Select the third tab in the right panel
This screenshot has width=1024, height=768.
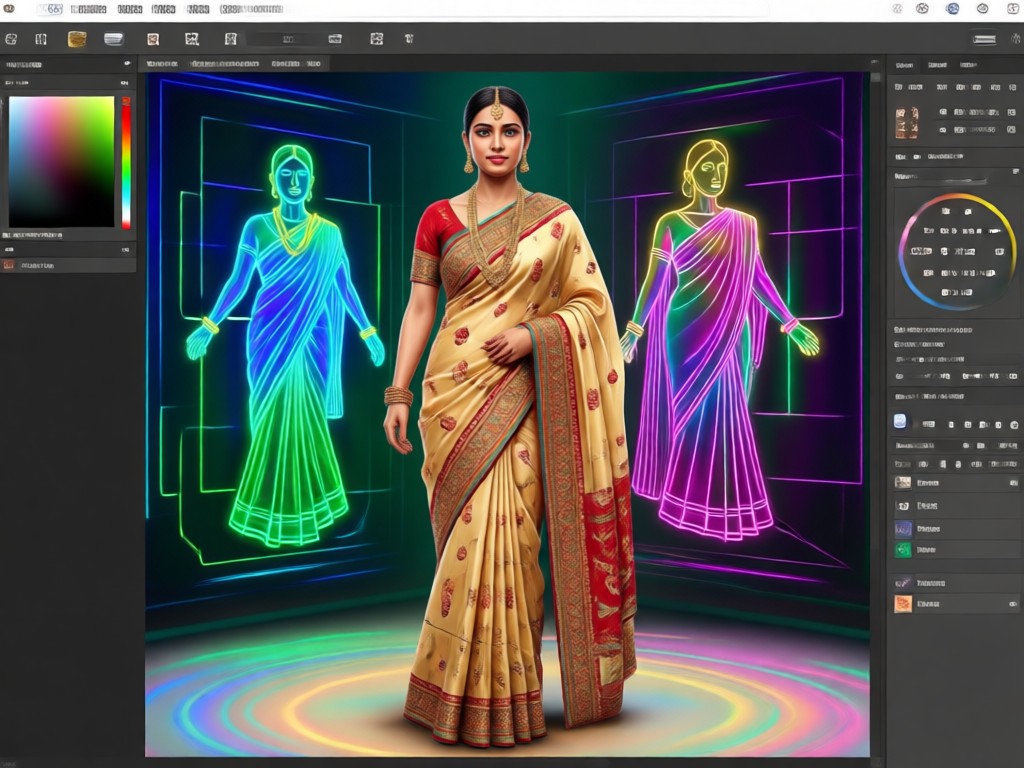pyautogui.click(x=968, y=65)
